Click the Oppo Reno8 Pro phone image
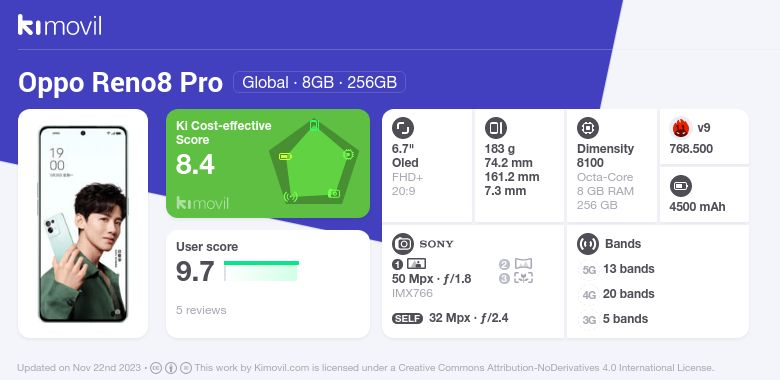The image size is (780, 380). click(83, 224)
